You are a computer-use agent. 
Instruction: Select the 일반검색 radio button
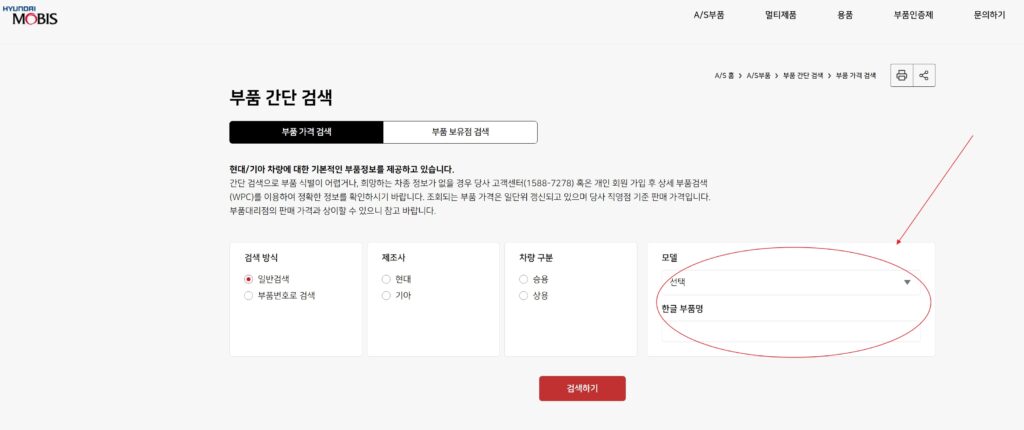coord(248,279)
